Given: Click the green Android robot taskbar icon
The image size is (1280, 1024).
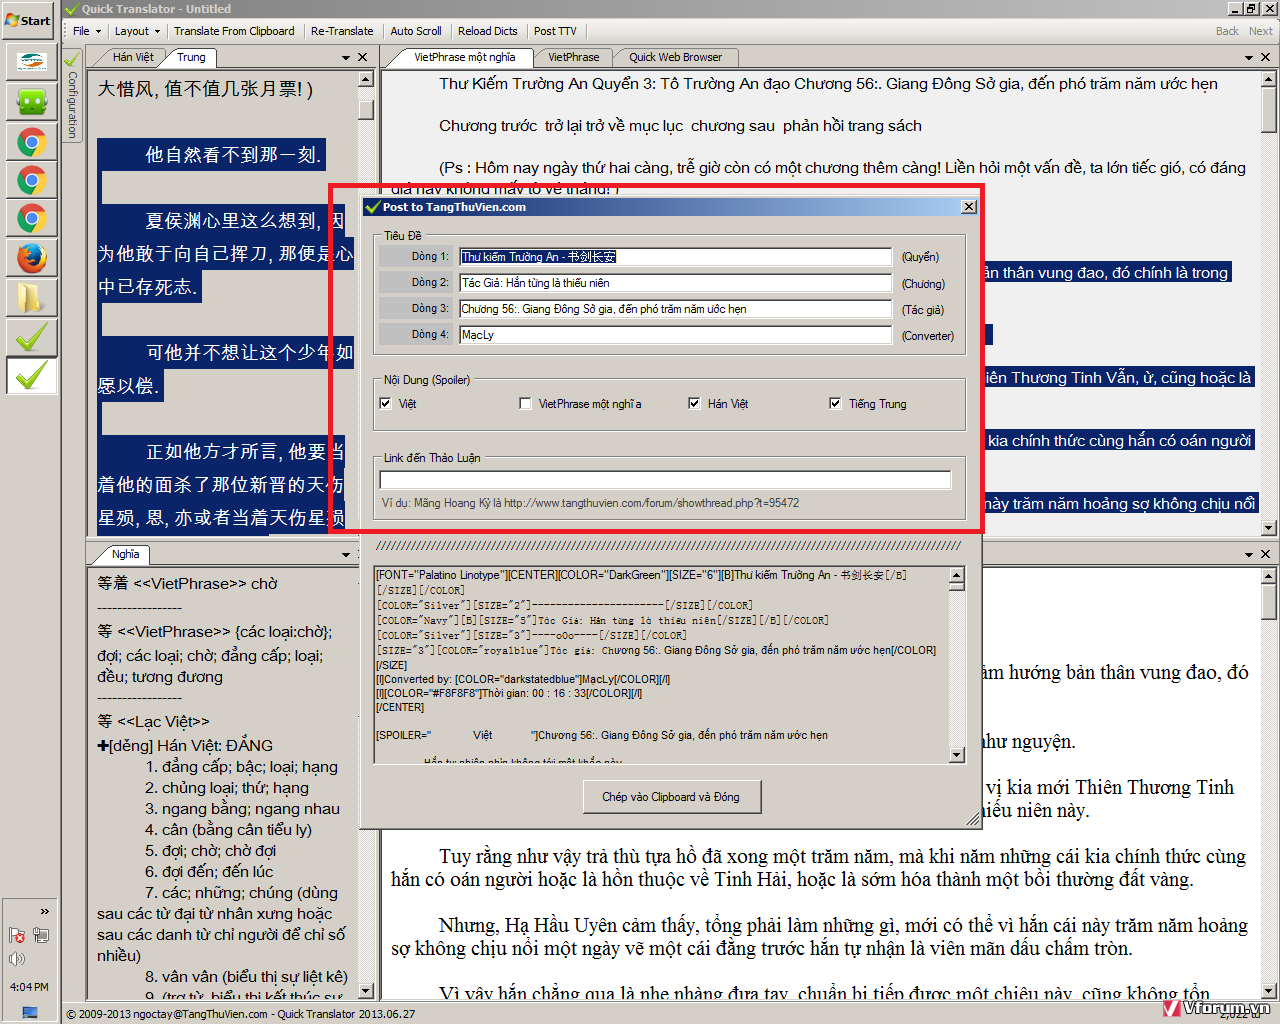Looking at the screenshot, I should click(x=31, y=102).
